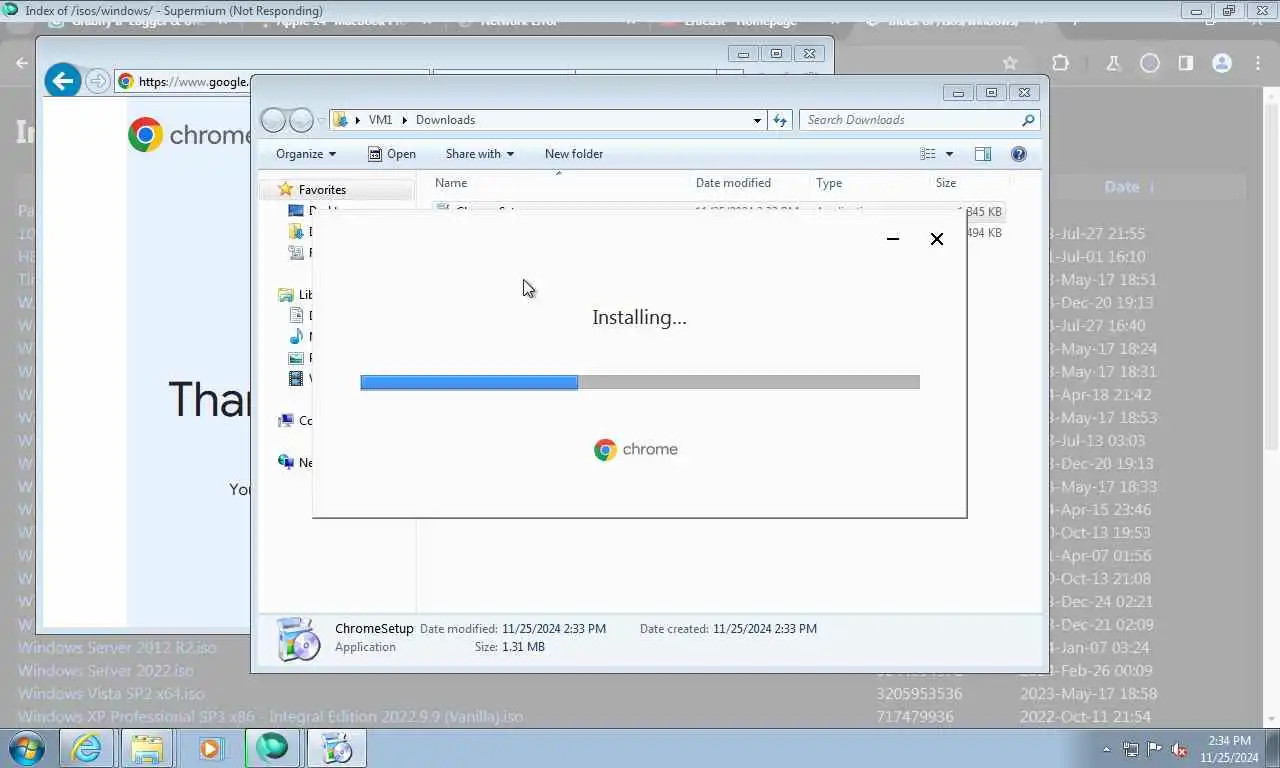The image size is (1280, 768).
Task: Show hidden system tray icons
Action: 1106,749
